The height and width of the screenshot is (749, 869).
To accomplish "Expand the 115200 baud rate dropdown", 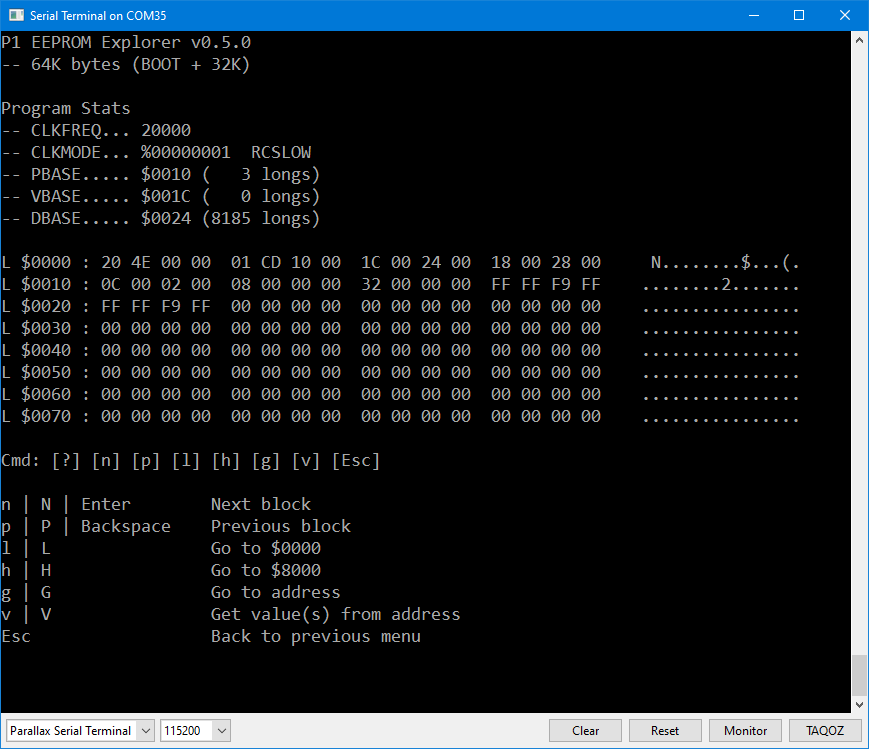I will click(x=195, y=731).
